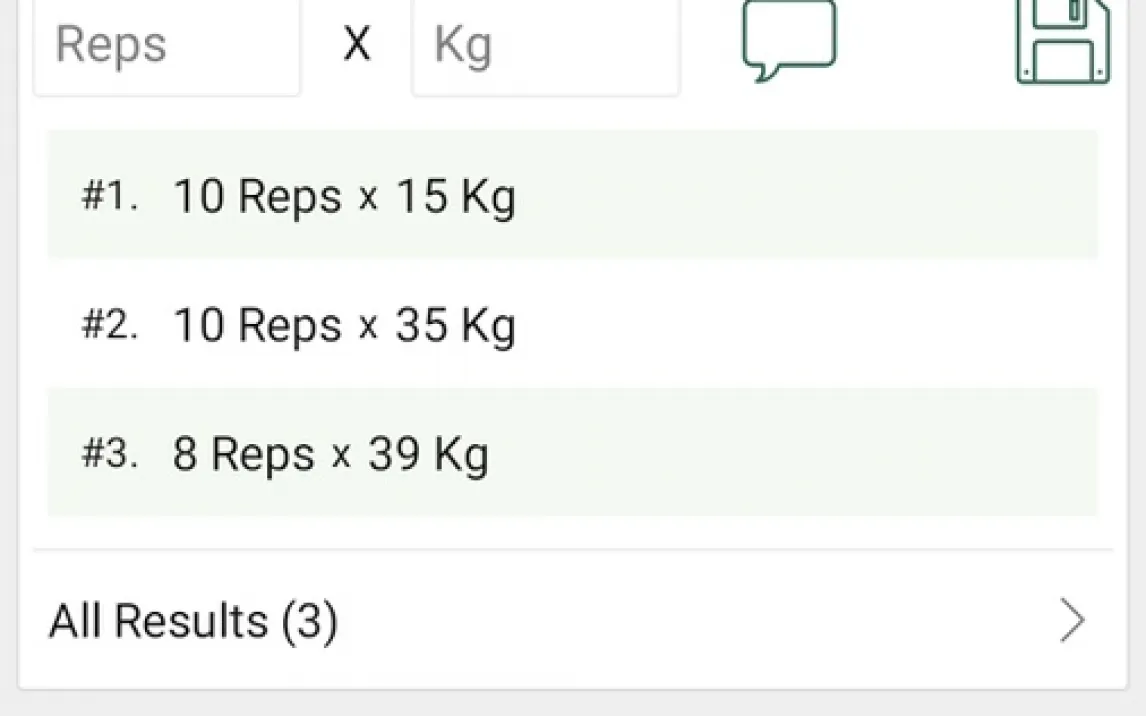Click the 10 Reps text in set #2
This screenshot has width=1146, height=716.
coord(257,325)
